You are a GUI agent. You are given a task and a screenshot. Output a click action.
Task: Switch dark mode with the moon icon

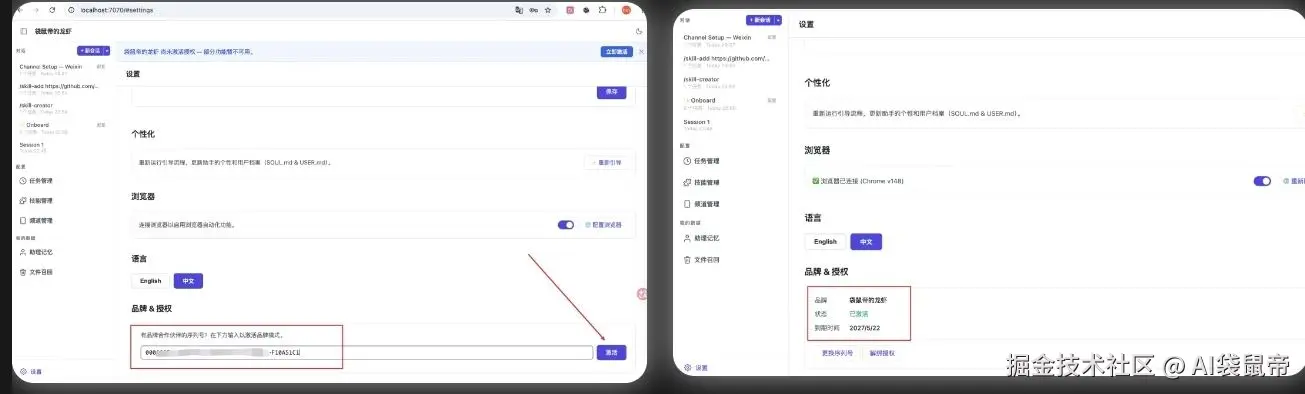[639, 32]
